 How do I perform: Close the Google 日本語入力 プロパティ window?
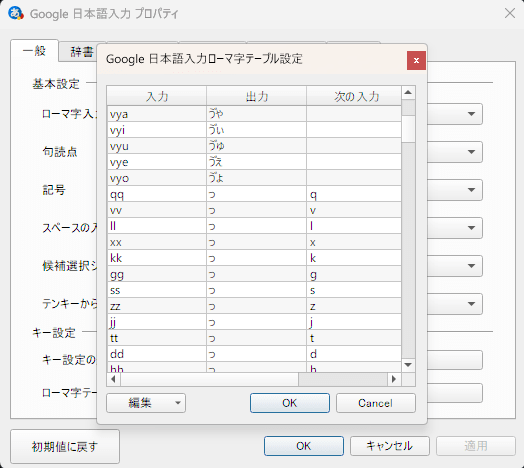pyautogui.click(x=510, y=13)
